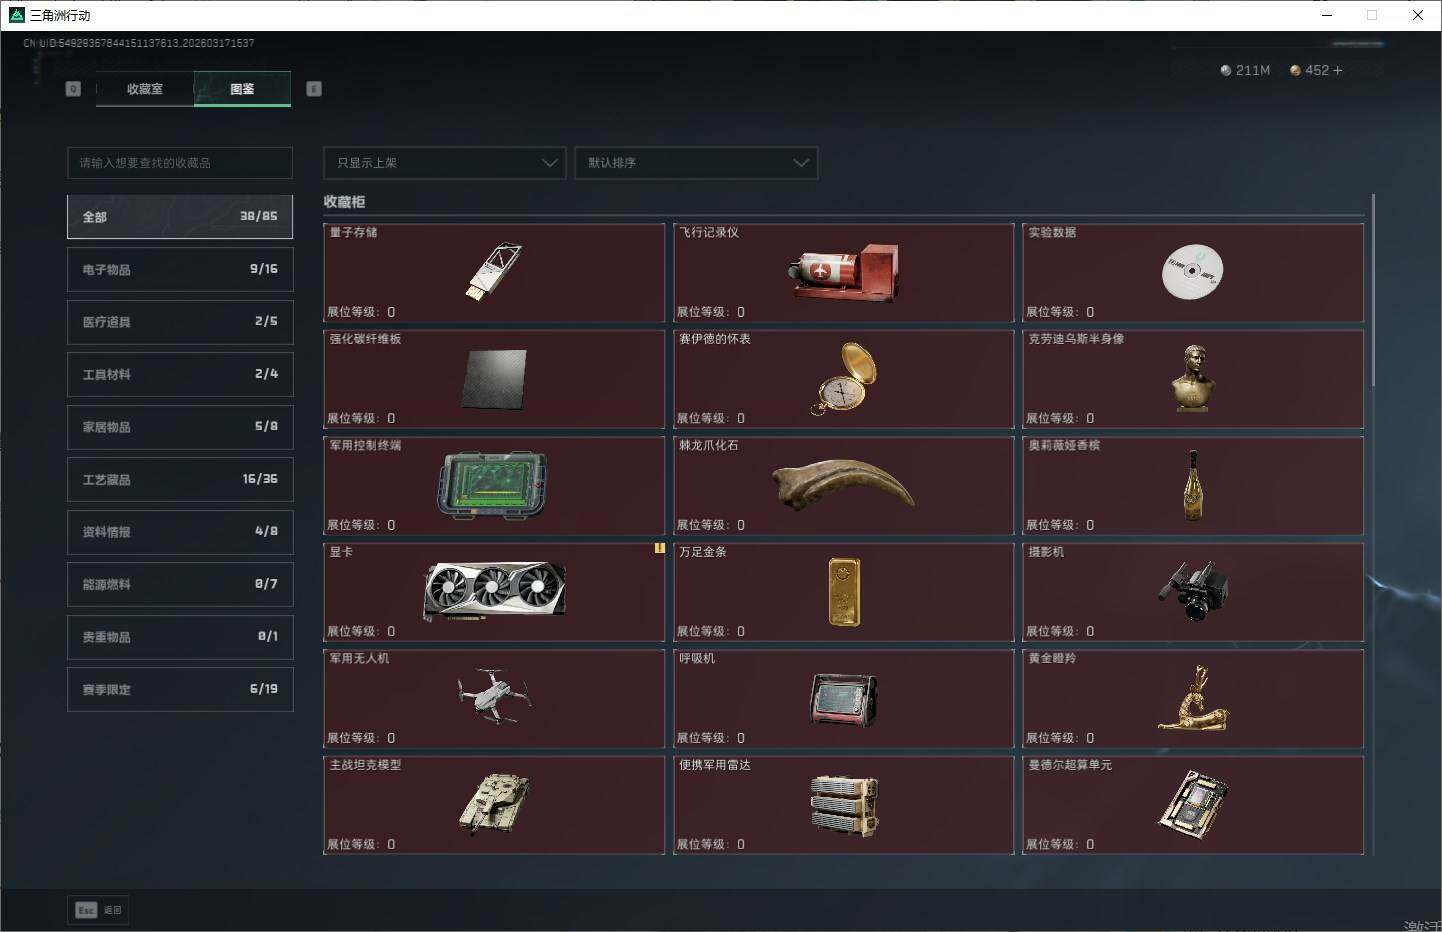Select the 便携军用雷达 radar image
The height and width of the screenshot is (932, 1442).
[x=844, y=805]
